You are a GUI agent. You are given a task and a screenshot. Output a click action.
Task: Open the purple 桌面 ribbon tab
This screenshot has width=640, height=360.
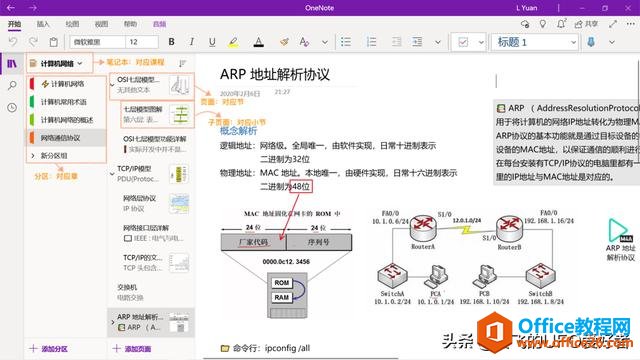tap(159, 24)
